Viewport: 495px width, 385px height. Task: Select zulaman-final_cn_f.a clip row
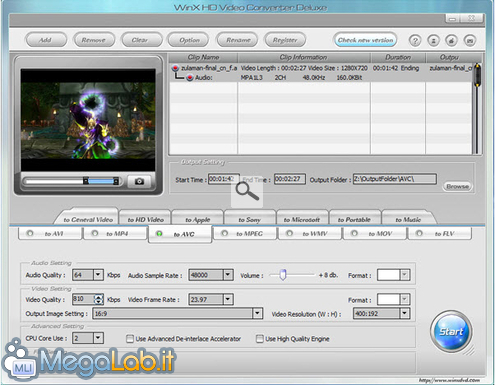click(322, 68)
